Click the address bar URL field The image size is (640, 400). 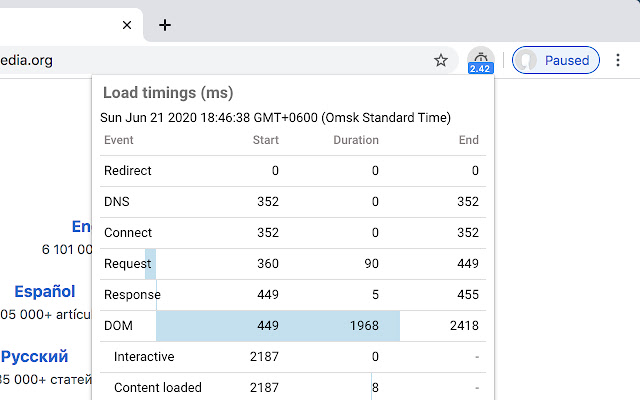coord(200,60)
